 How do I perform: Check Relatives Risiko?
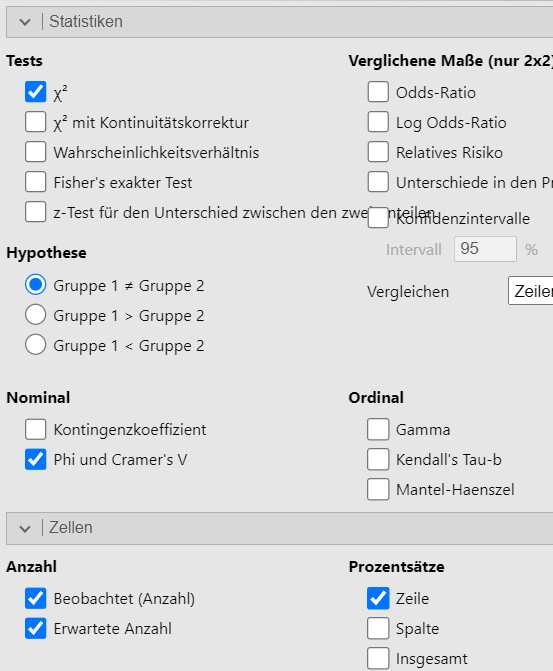click(378, 152)
